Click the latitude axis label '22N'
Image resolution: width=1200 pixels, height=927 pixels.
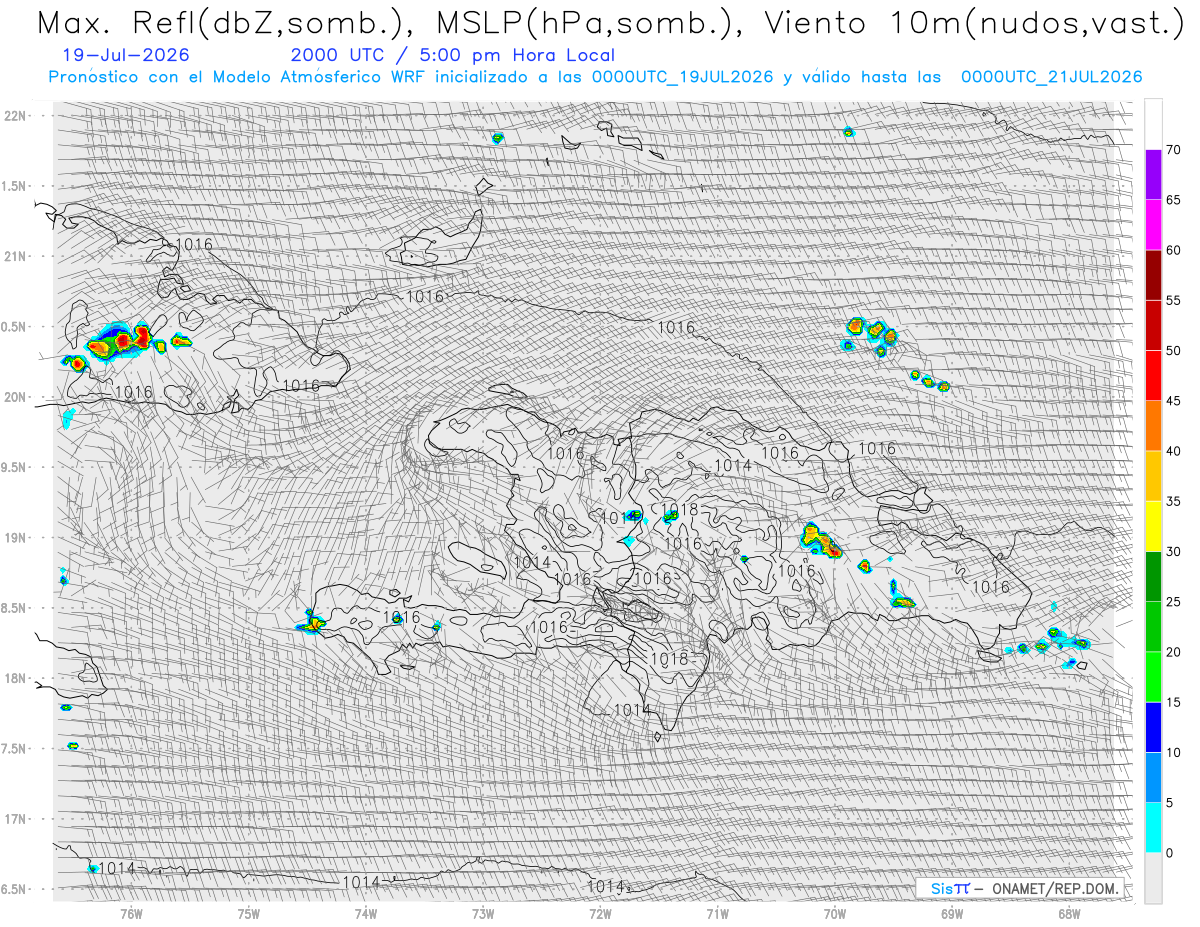tap(15, 115)
